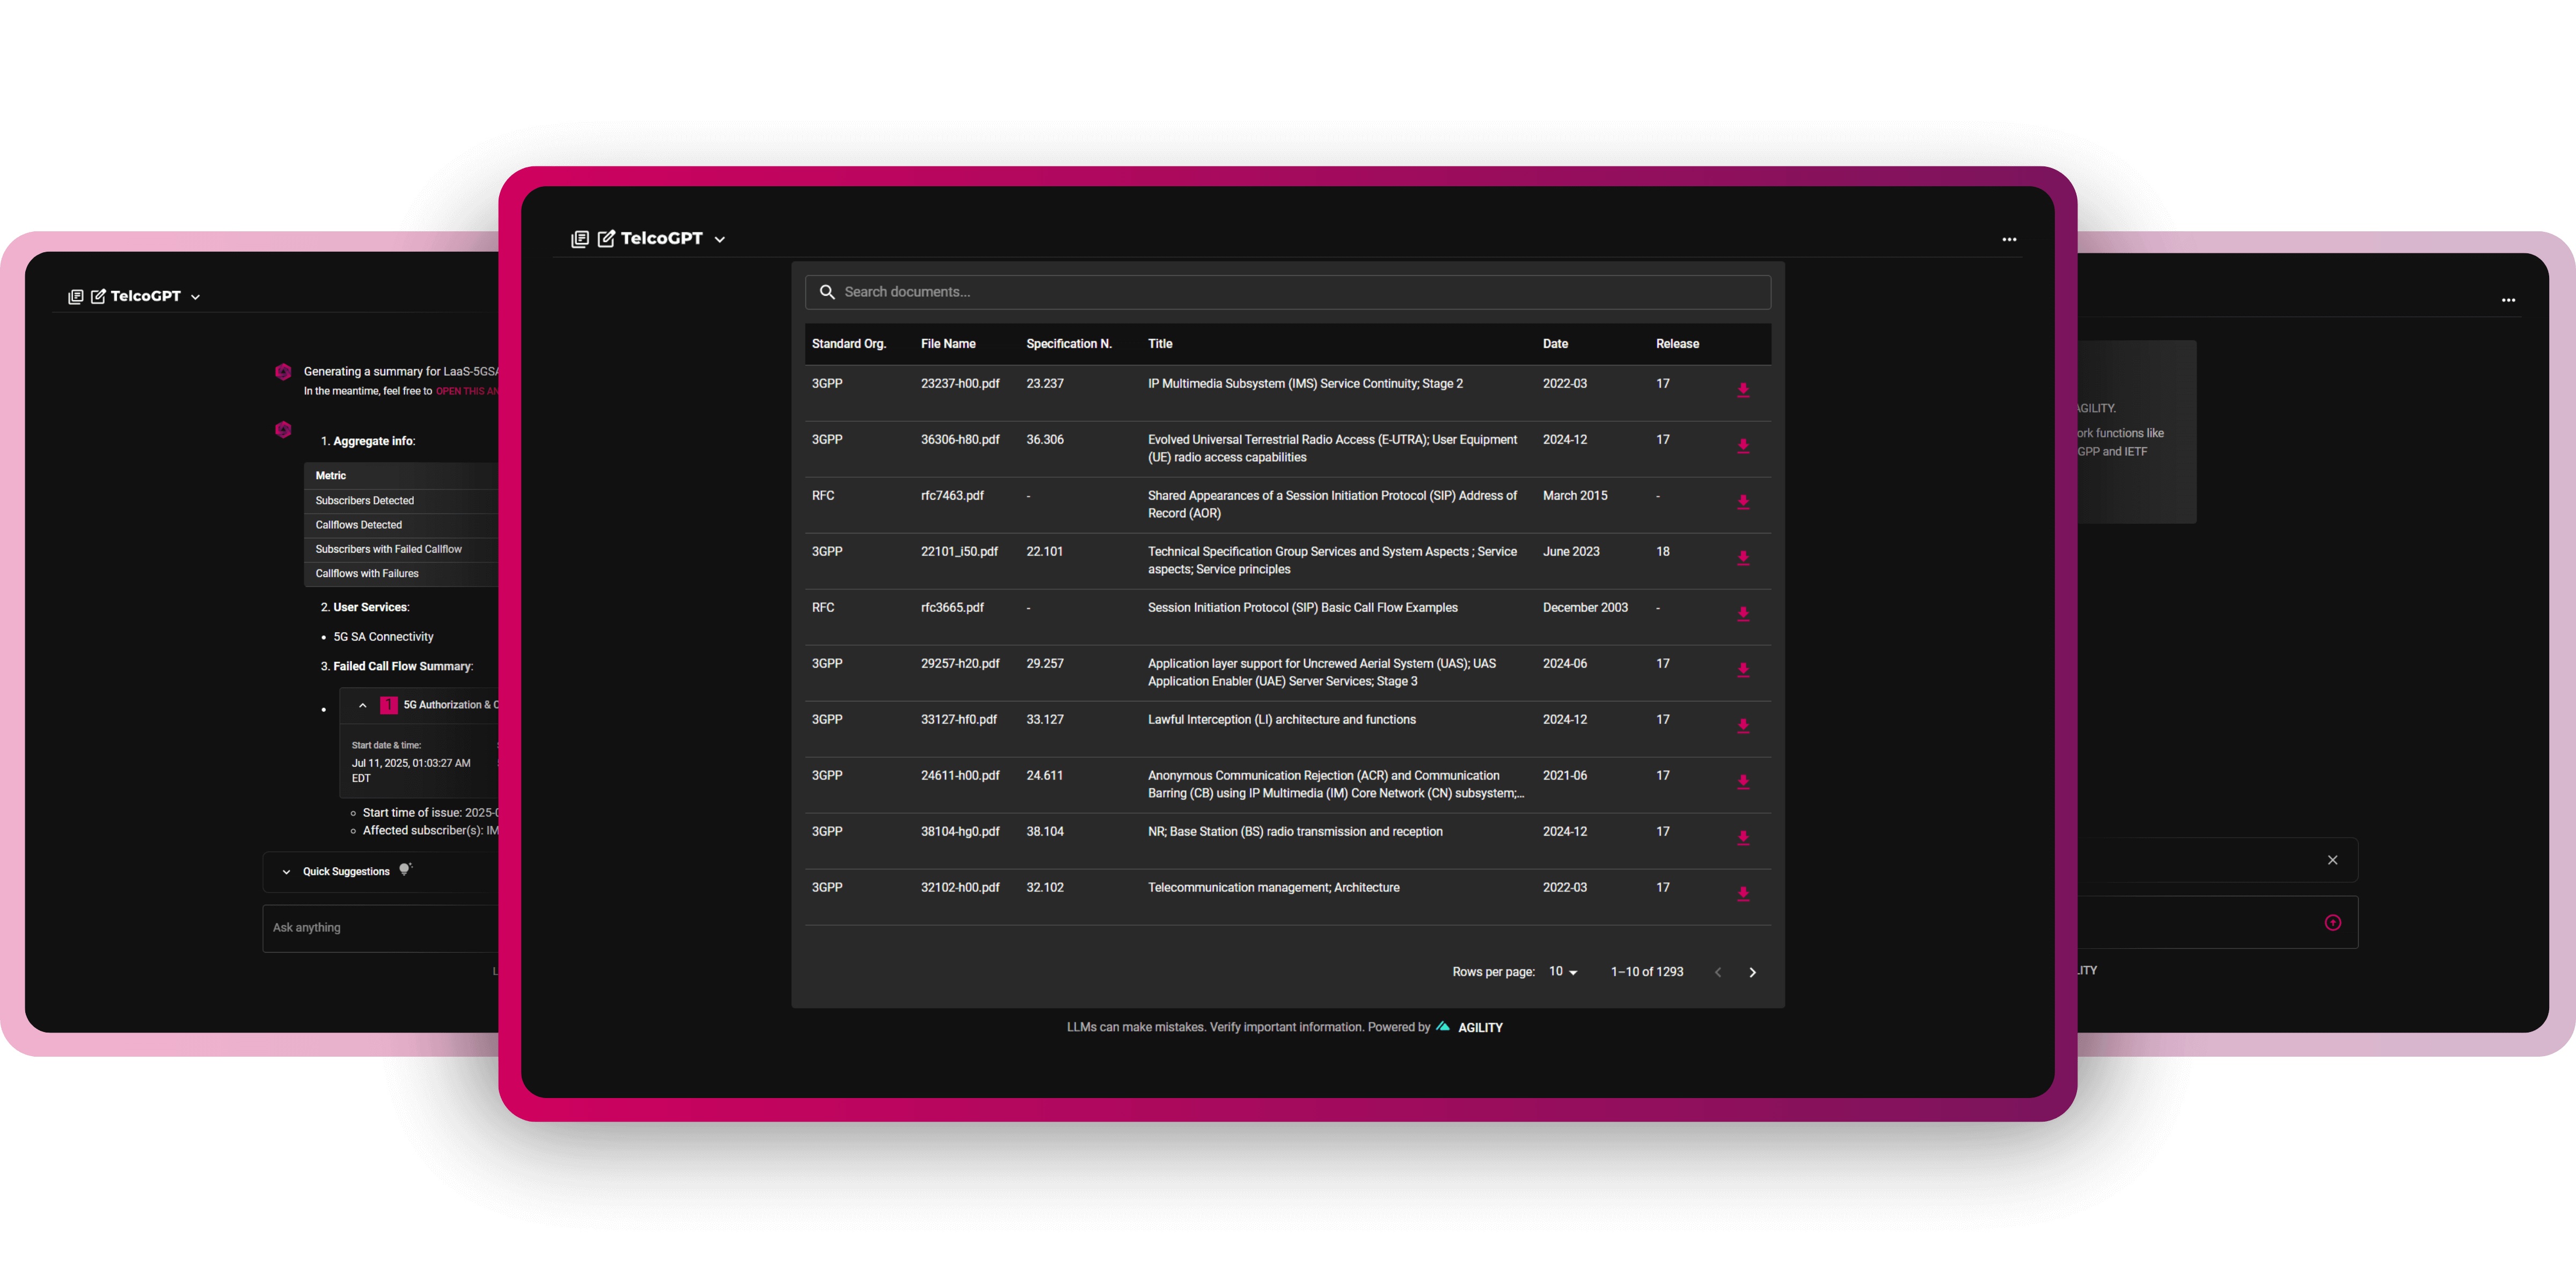
Task: Open the document library icon in the center window
Action: coord(579,239)
